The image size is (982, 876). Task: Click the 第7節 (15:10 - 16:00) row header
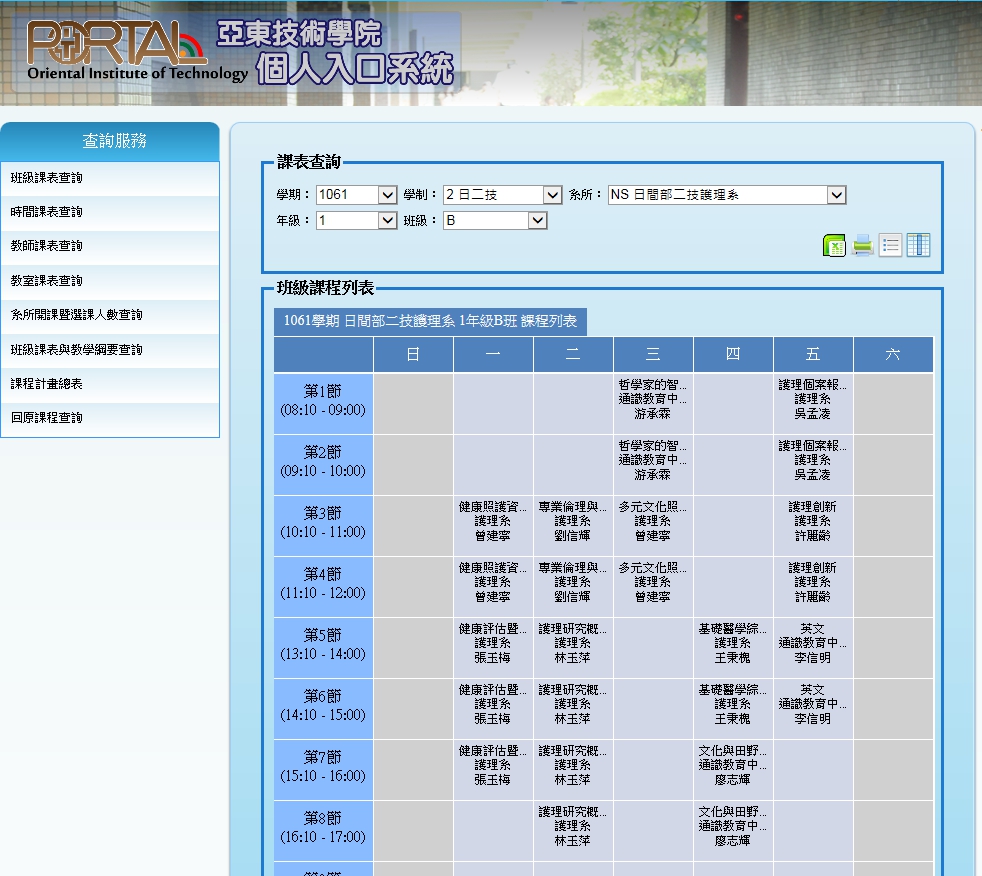pos(323,770)
